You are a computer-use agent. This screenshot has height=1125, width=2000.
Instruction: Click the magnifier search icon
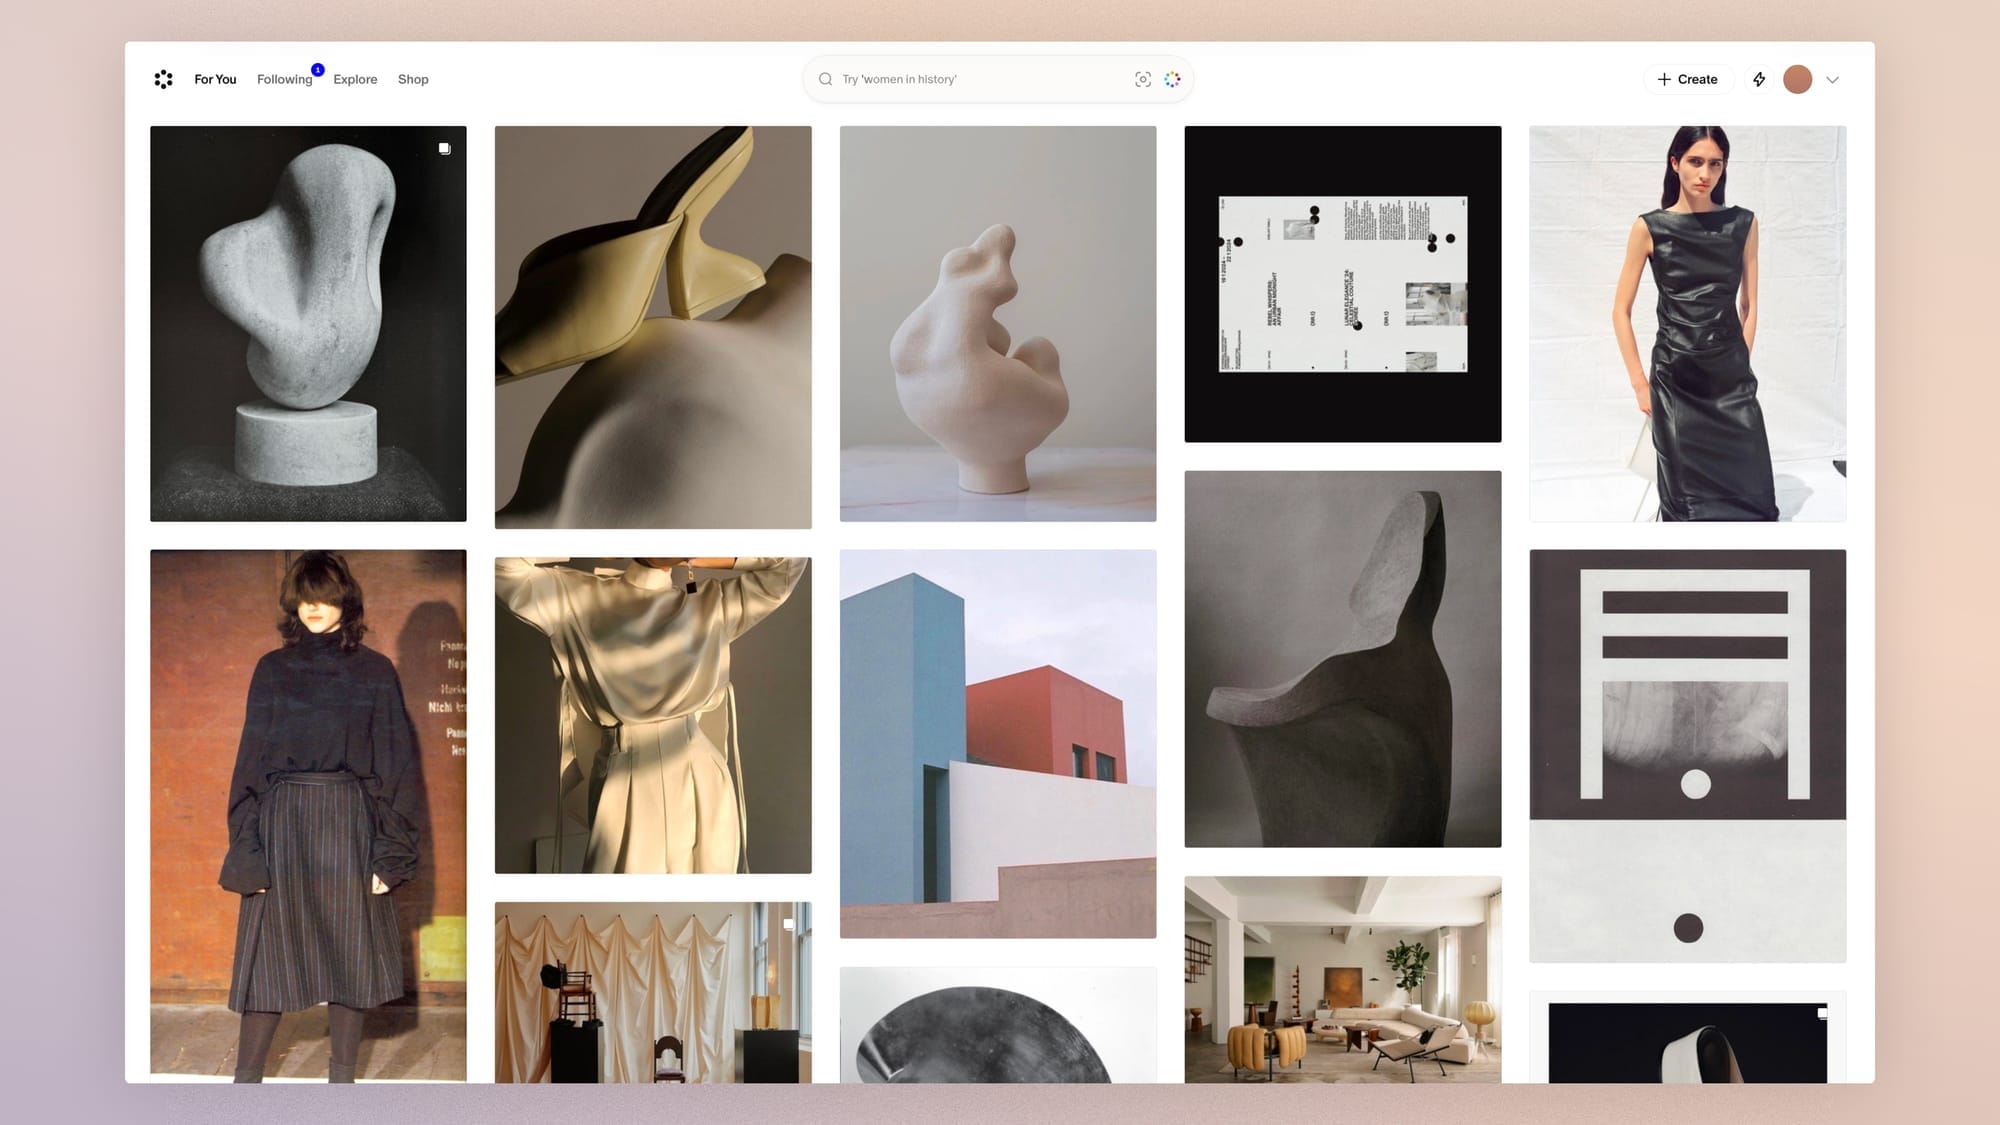(826, 79)
